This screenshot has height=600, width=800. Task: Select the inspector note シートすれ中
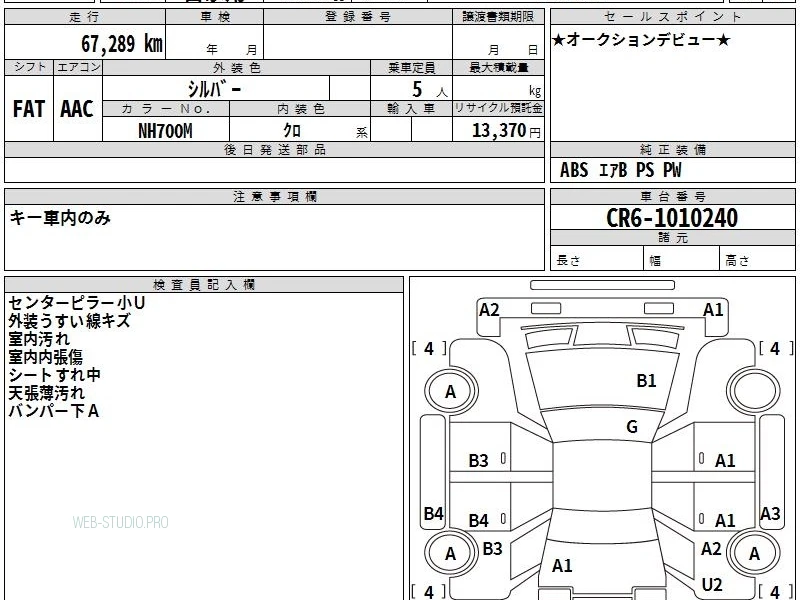[x=55, y=375]
